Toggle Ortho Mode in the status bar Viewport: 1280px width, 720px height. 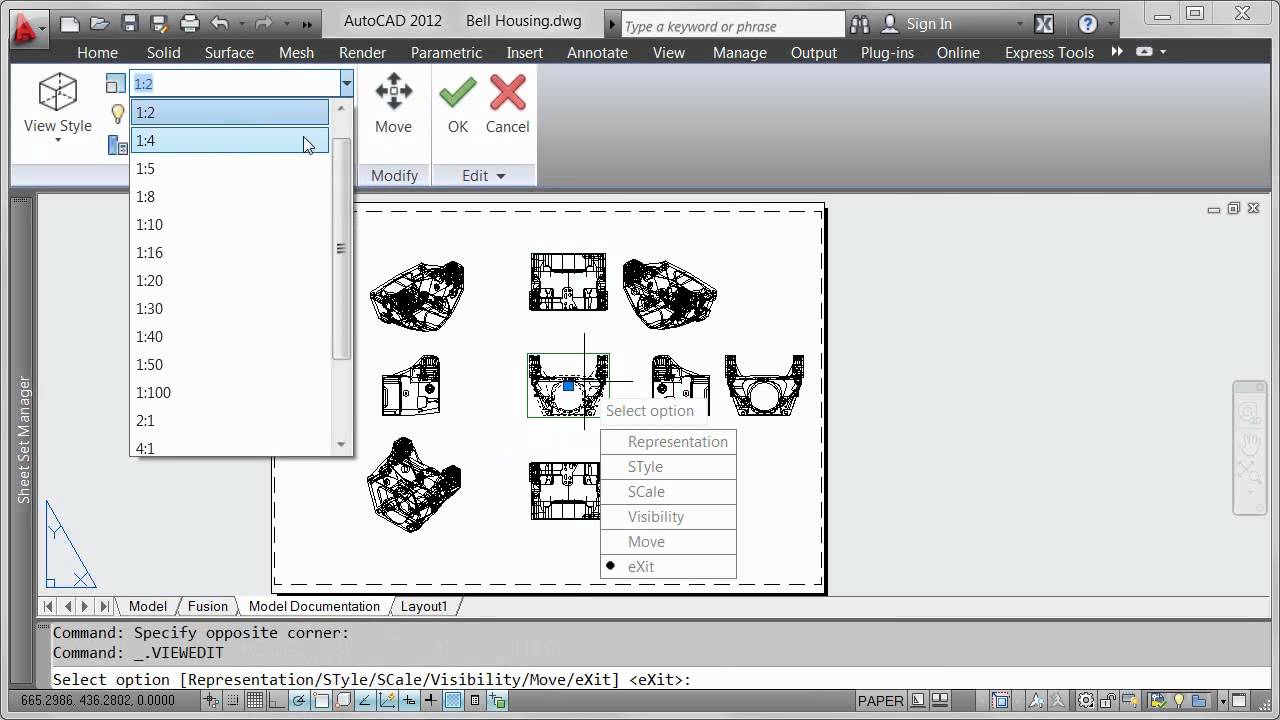pyautogui.click(x=277, y=701)
